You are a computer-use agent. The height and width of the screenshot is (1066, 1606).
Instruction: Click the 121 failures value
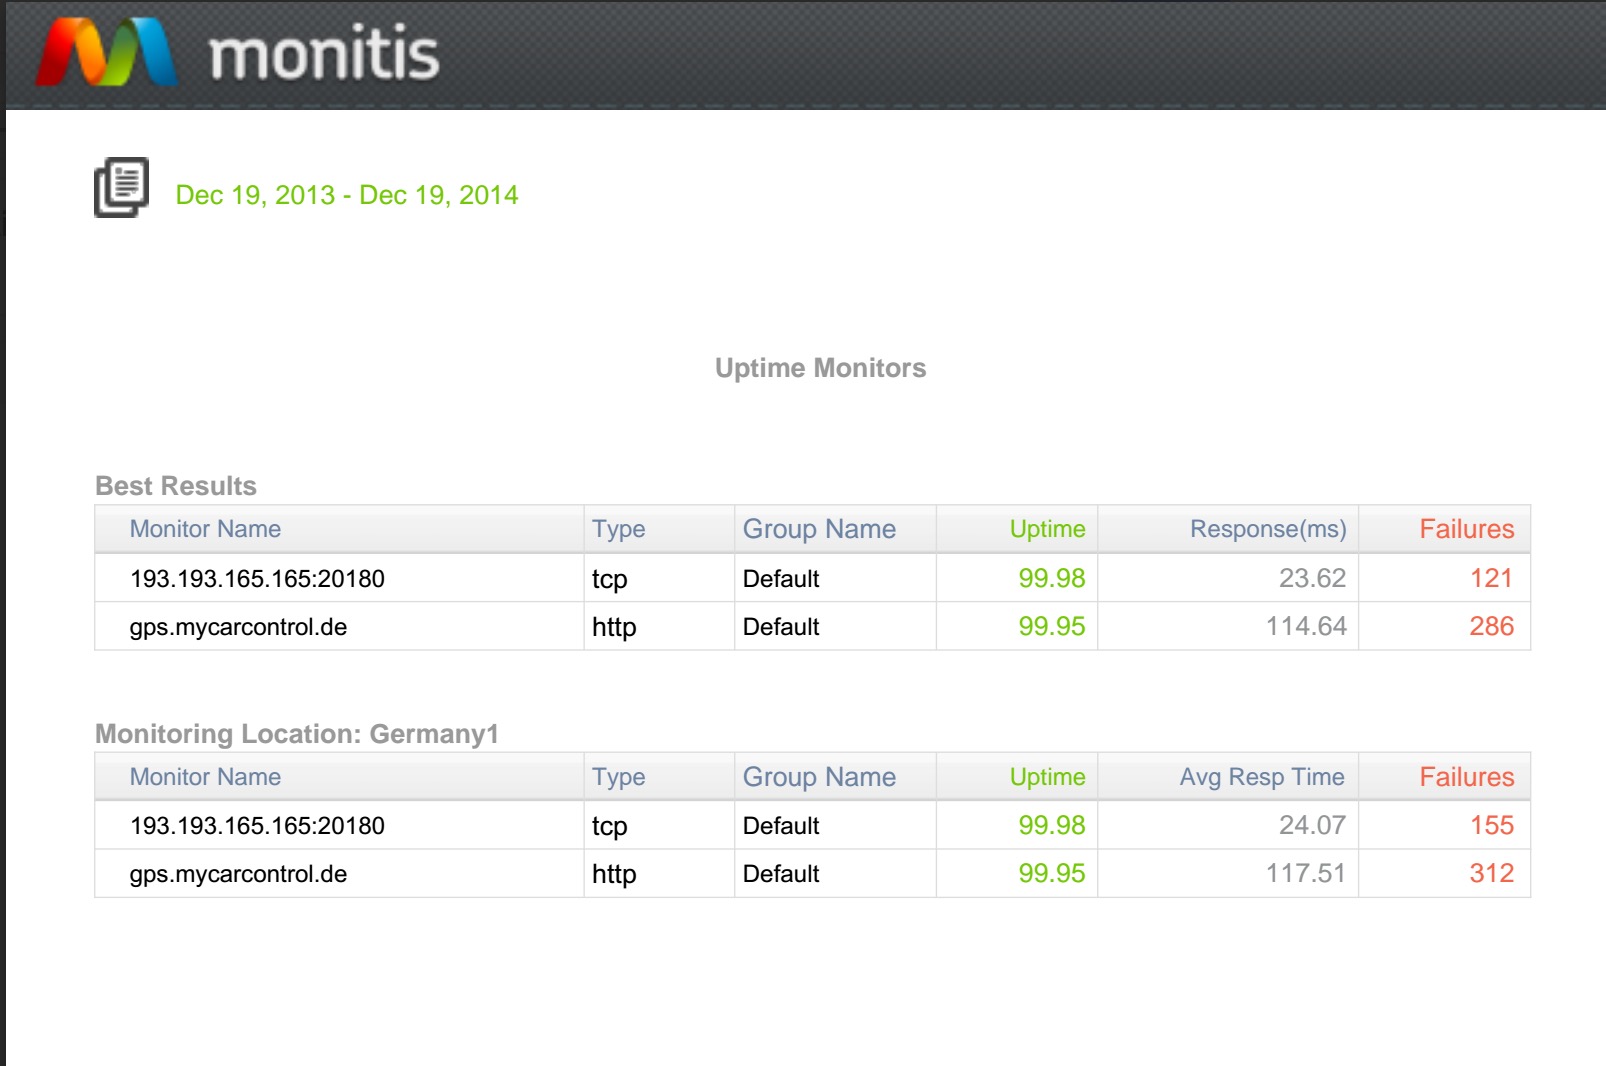click(x=1490, y=578)
